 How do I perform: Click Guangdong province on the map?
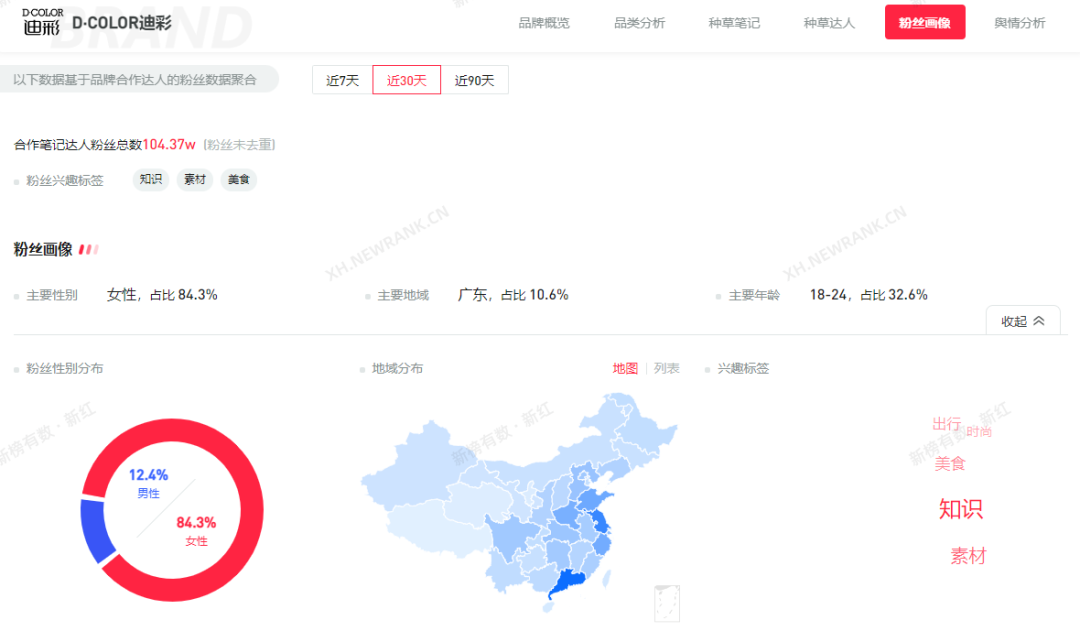tap(569, 583)
